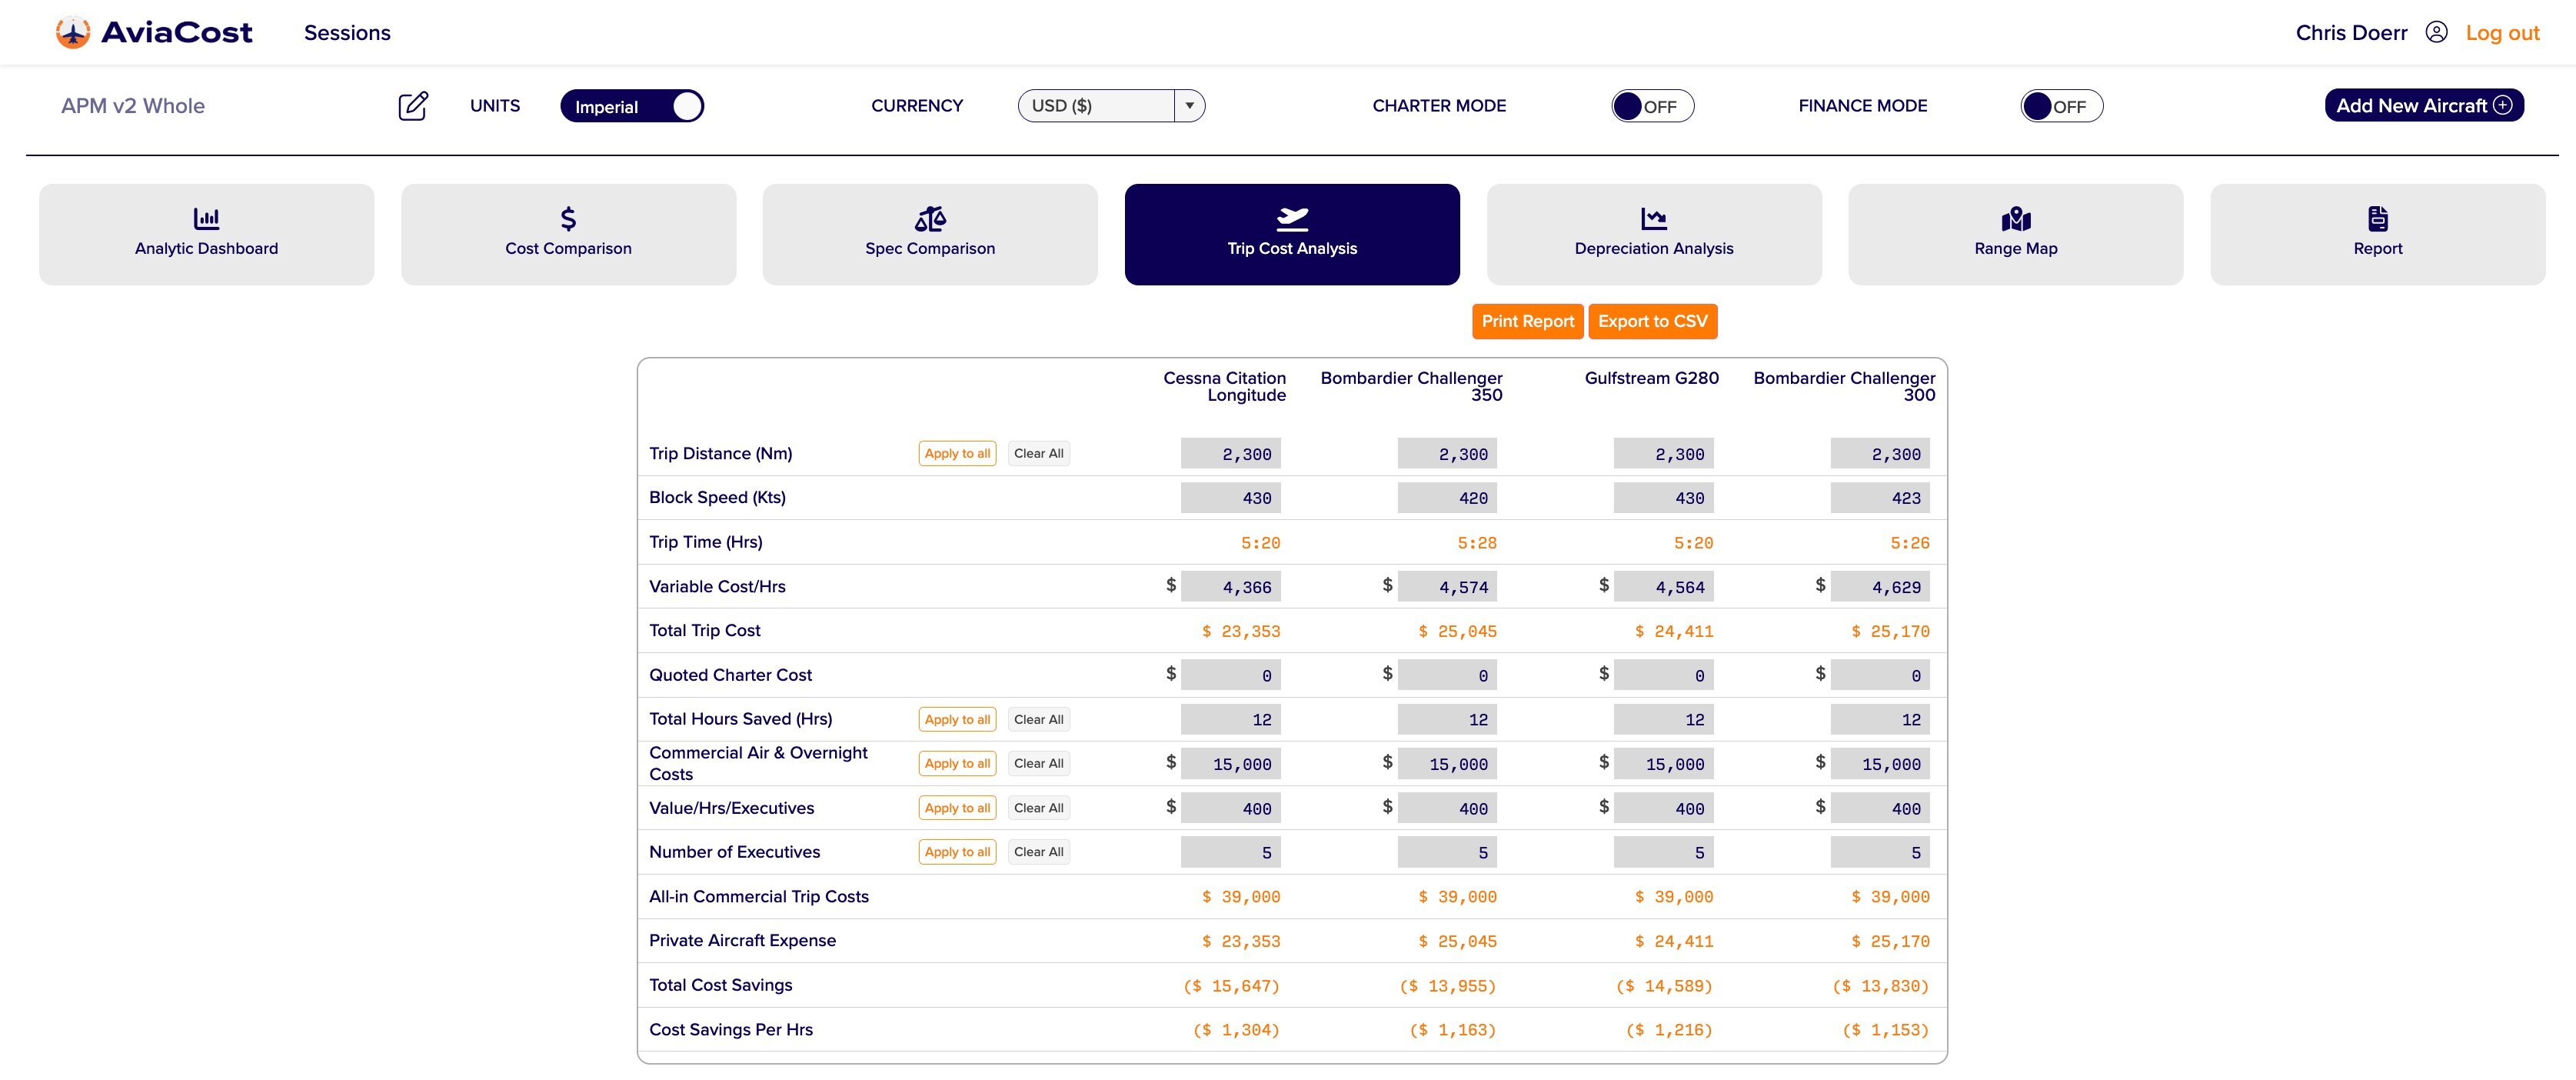Viewport: 2576px width, 1080px height.
Task: Edit Cessna Citation Longitude trip distance field
Action: tap(1230, 453)
